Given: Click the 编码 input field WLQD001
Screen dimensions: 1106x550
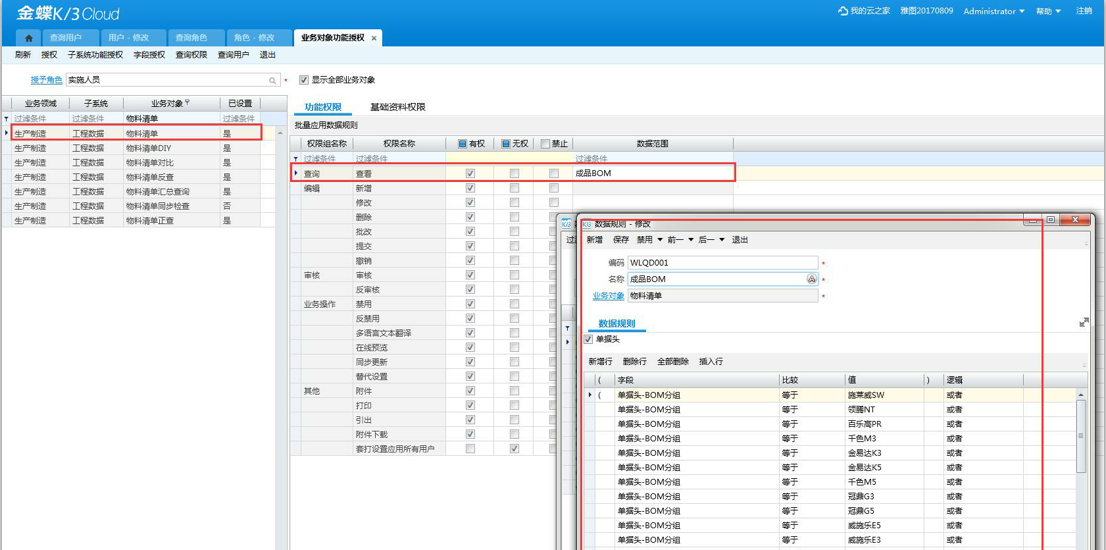Looking at the screenshot, I should 722,263.
